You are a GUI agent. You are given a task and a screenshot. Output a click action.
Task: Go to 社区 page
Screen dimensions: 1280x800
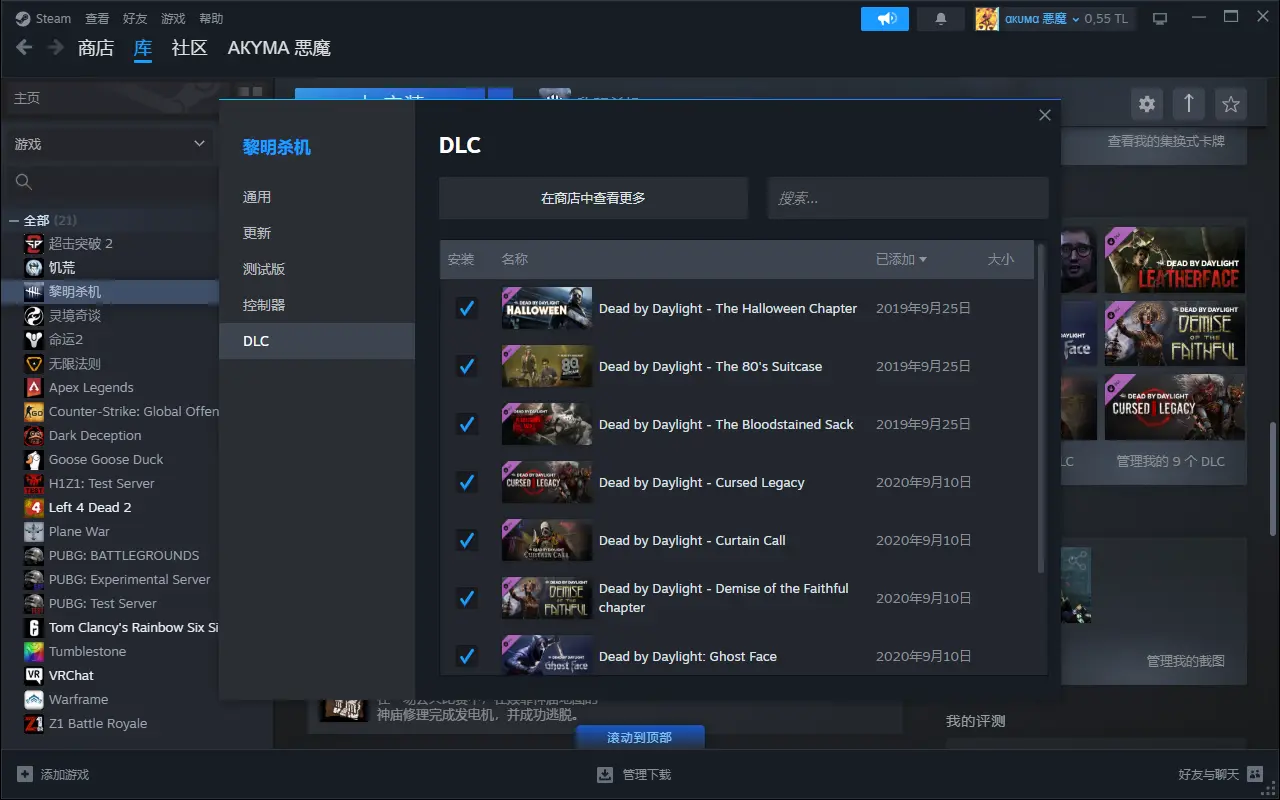point(189,48)
